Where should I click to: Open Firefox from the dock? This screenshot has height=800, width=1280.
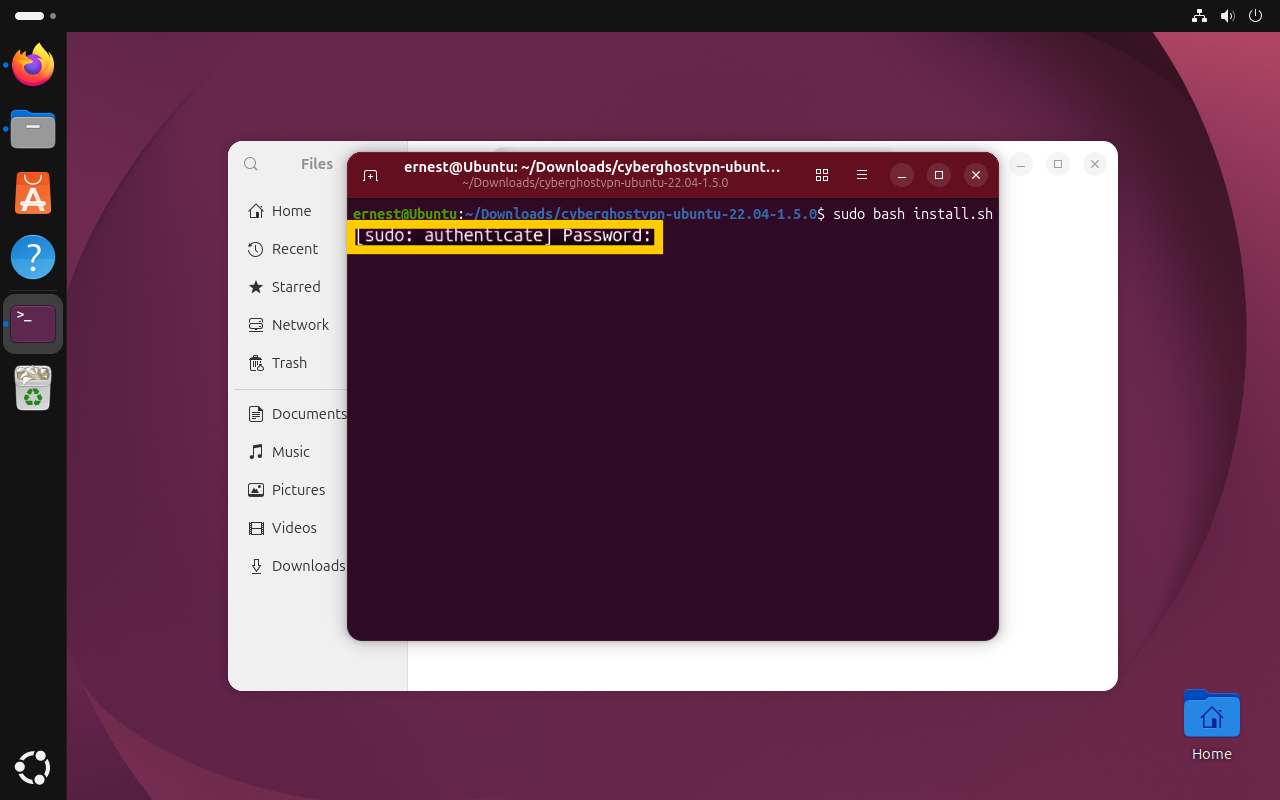(x=33, y=65)
